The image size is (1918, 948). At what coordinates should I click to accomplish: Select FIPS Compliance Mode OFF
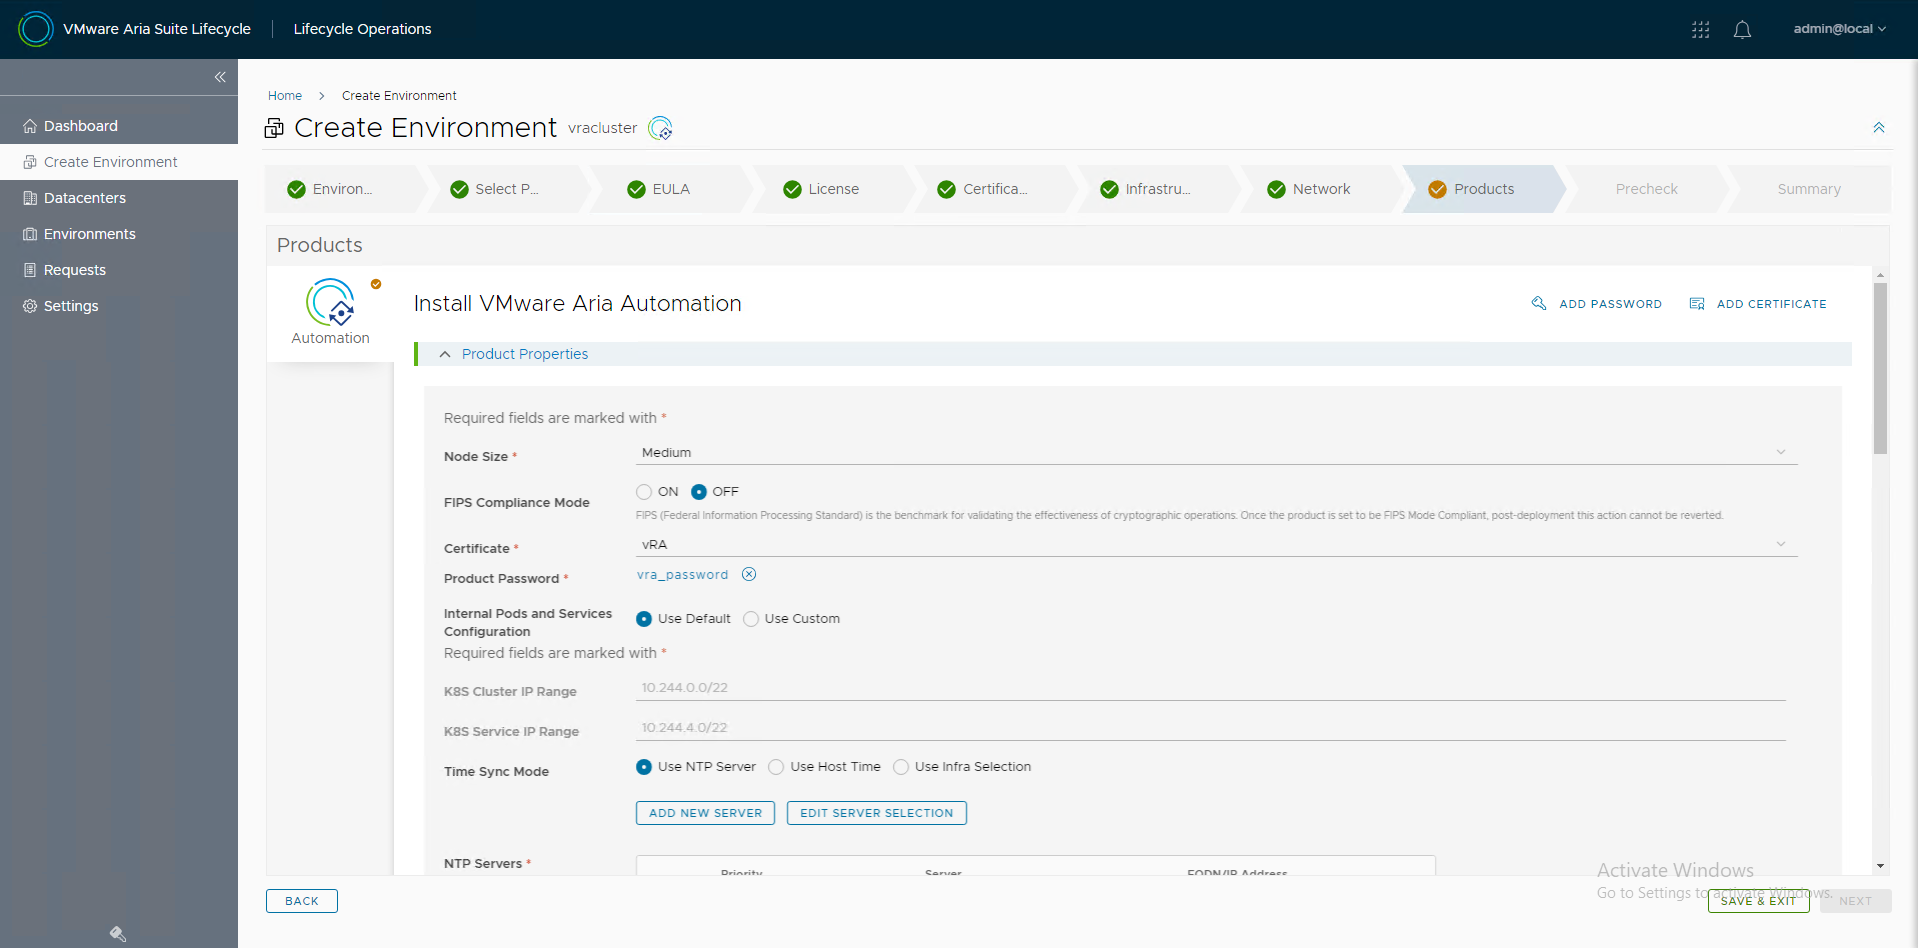699,492
